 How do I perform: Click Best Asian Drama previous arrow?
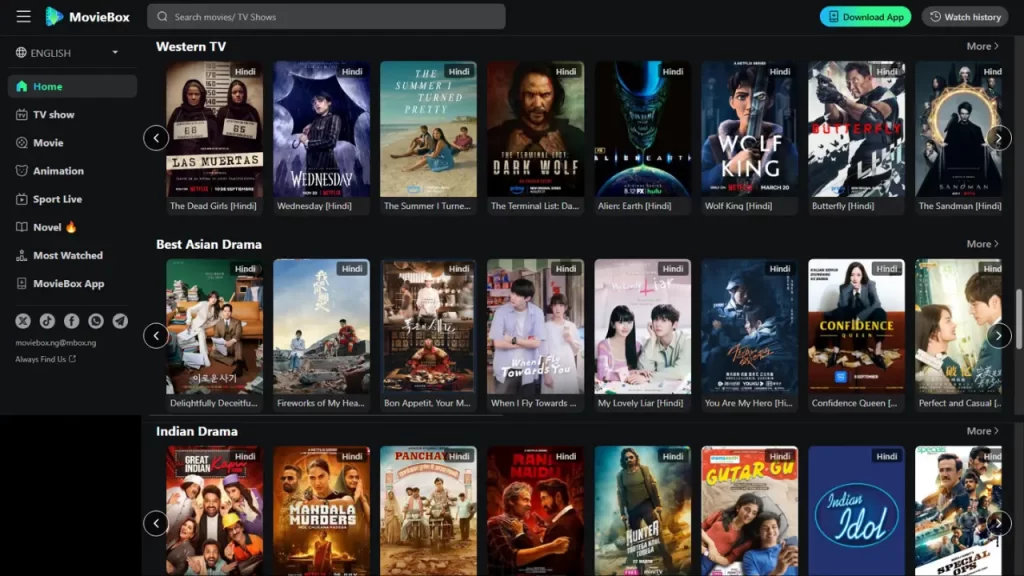(x=156, y=336)
